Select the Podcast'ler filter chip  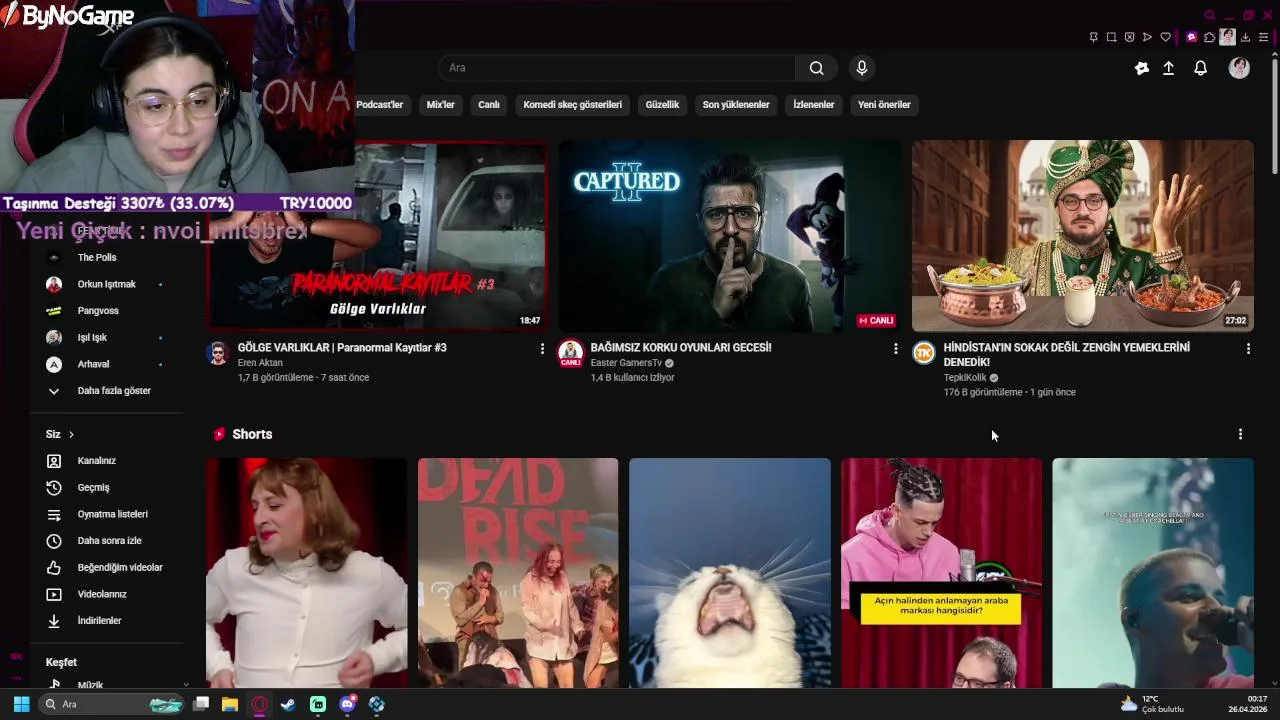(x=379, y=104)
